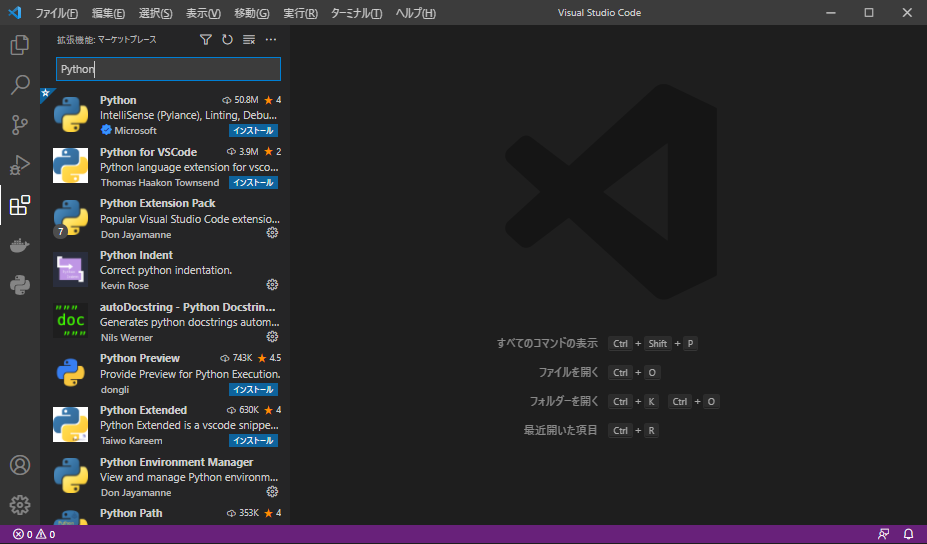
Task: Click the VS Code logo in title bar
Action: [x=15, y=12]
